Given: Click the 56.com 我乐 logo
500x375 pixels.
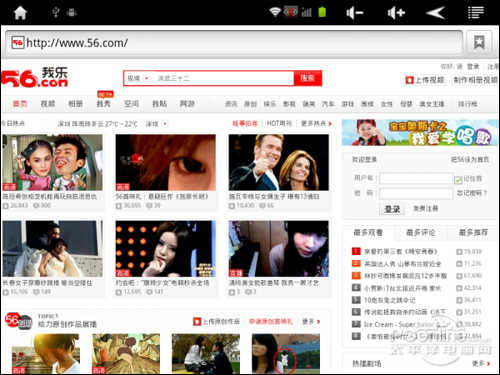Looking at the screenshot, I should tap(35, 78).
